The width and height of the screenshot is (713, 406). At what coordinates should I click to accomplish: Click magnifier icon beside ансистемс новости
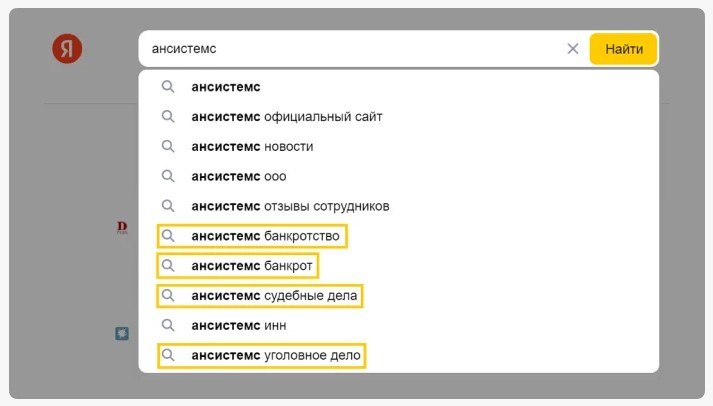click(168, 146)
